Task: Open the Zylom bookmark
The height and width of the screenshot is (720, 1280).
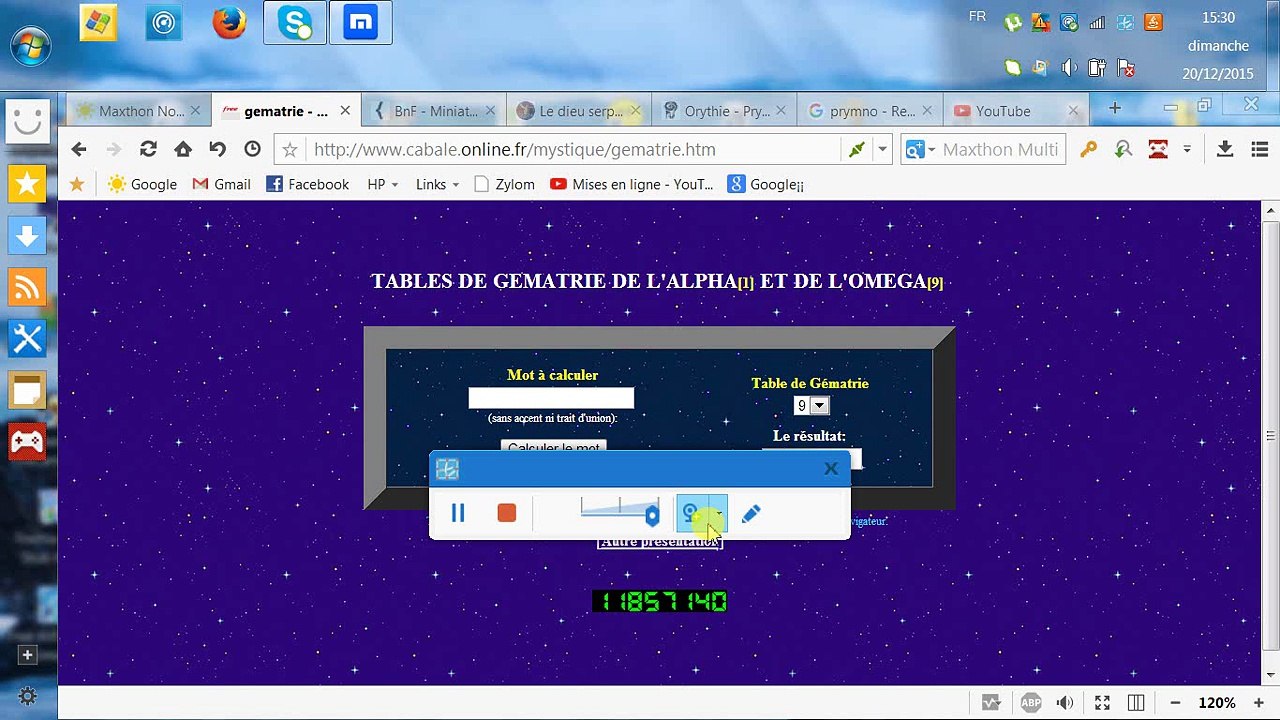Action: pyautogui.click(x=504, y=184)
